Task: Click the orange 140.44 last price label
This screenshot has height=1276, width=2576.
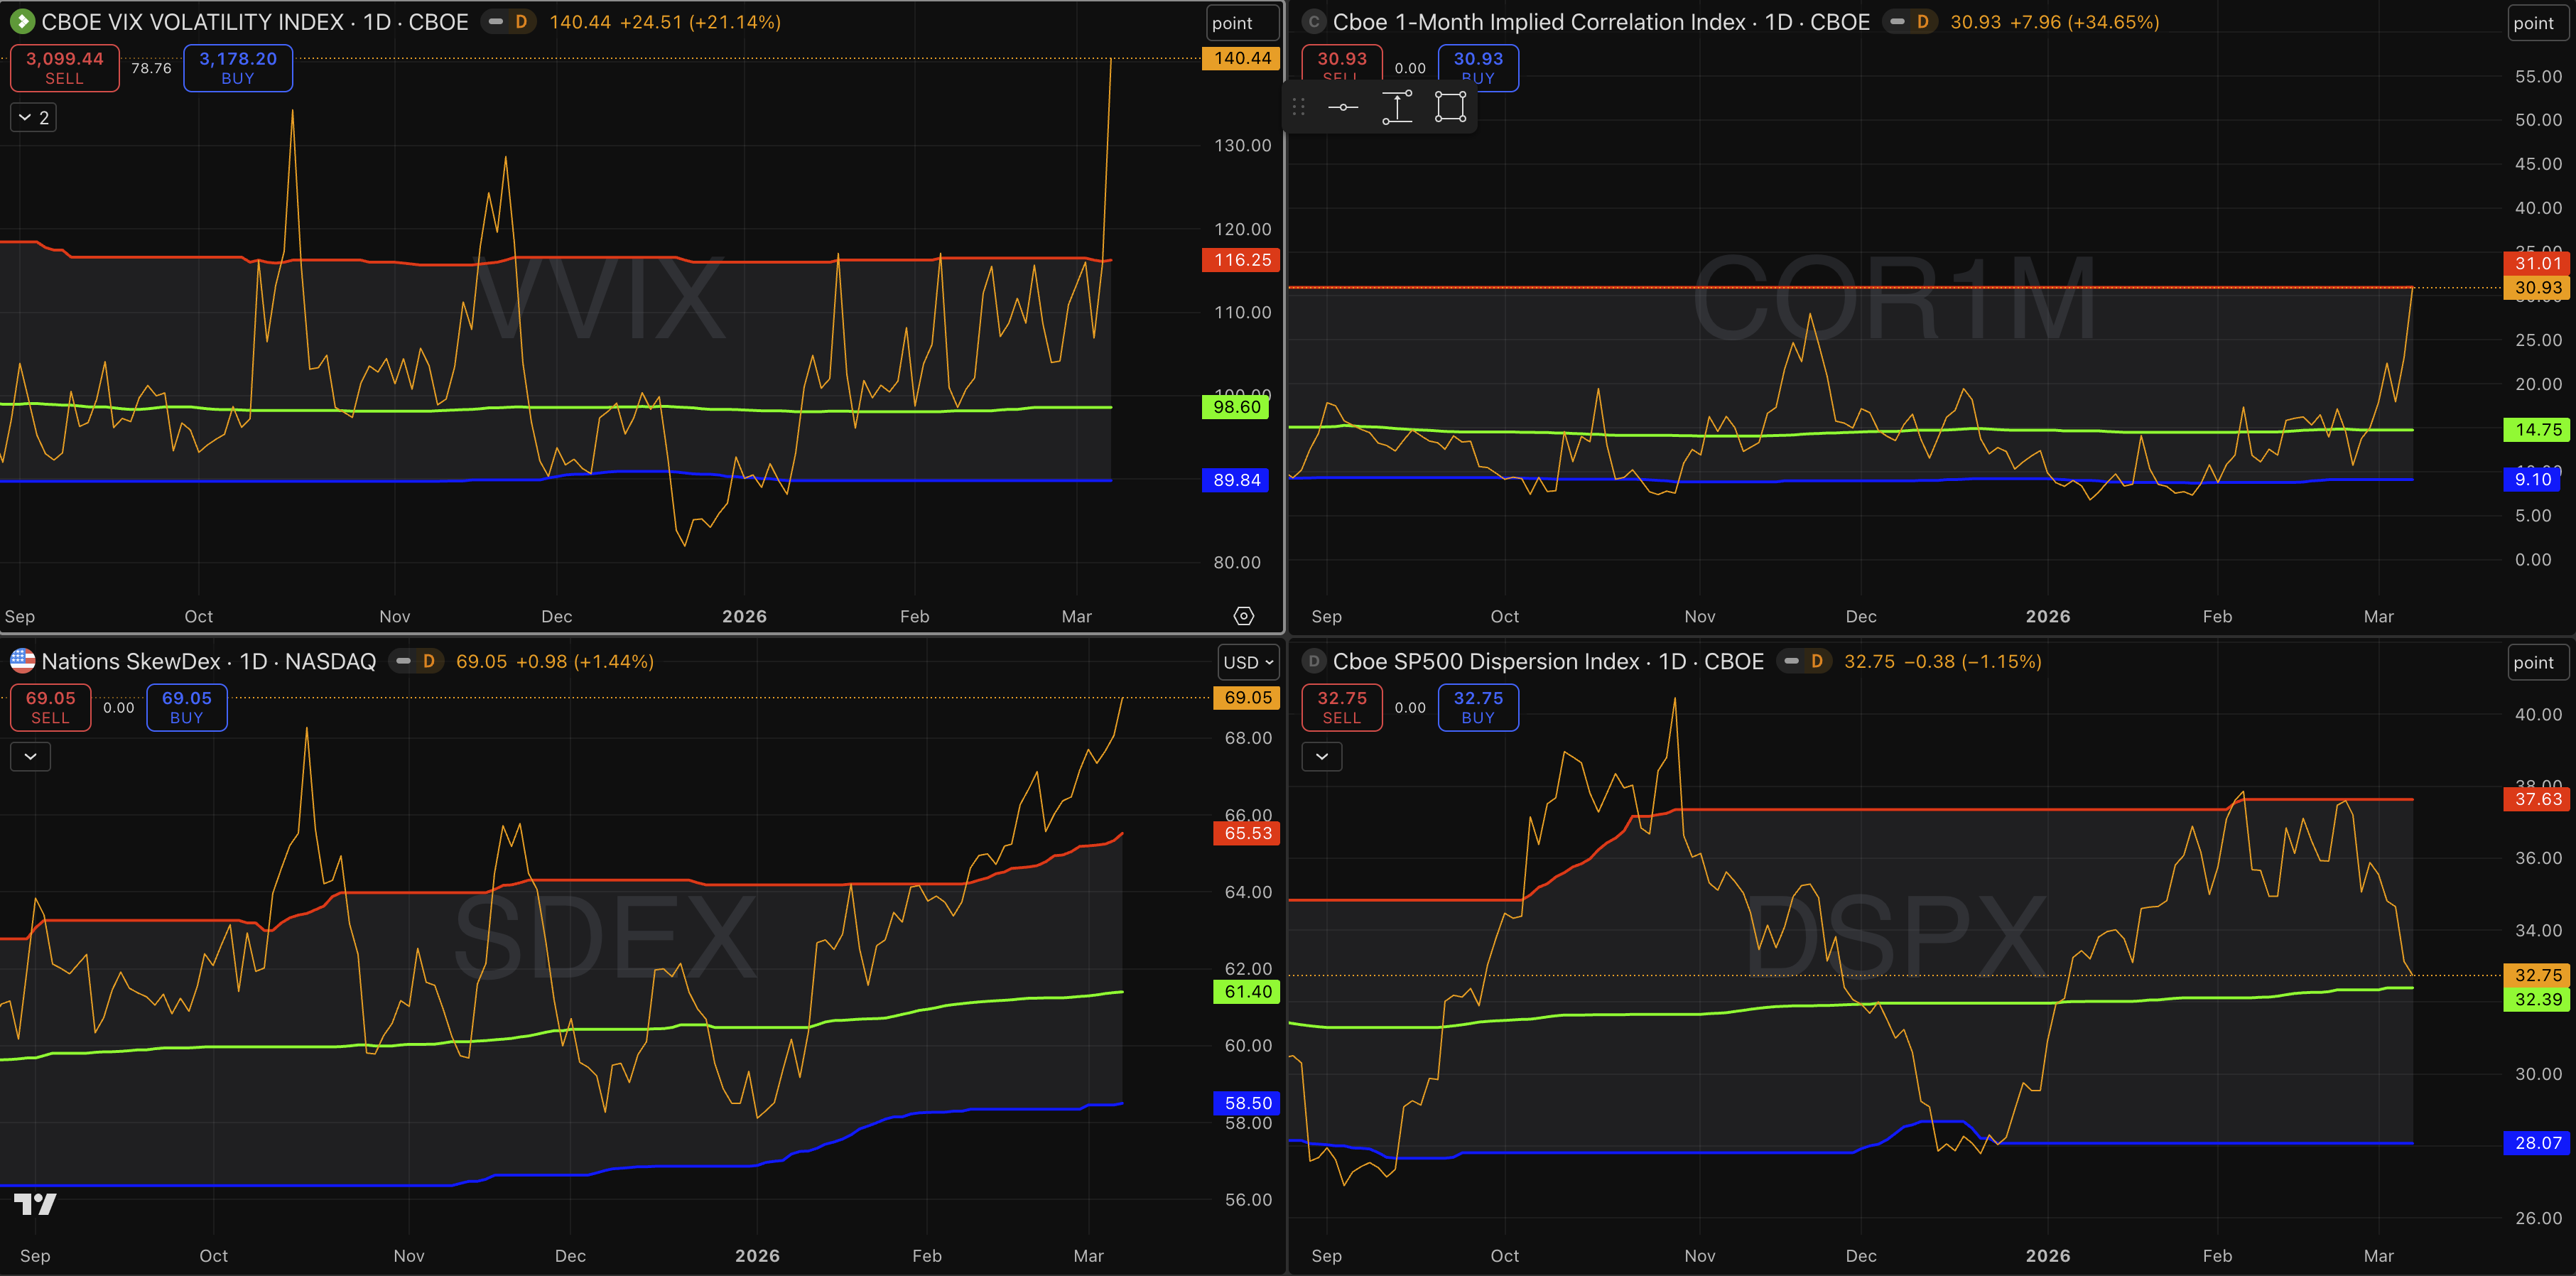Action: [1241, 58]
